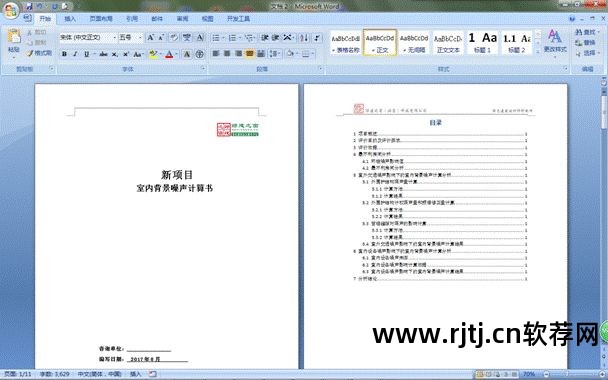608x380 pixels.
Task: Switch to the 开始 (Home) ribbon tab
Action: [x=45, y=19]
